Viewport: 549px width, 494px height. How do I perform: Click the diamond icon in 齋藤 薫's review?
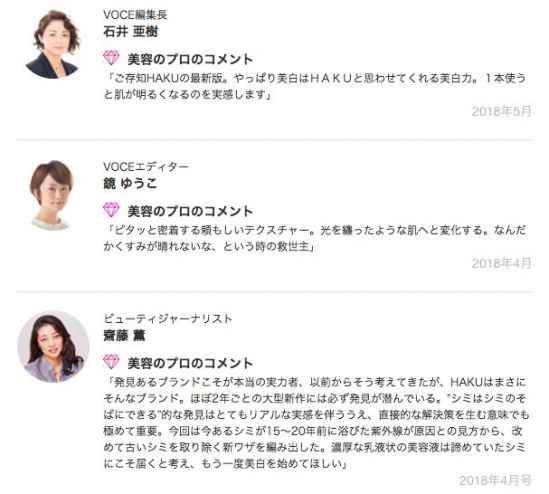coord(111,362)
